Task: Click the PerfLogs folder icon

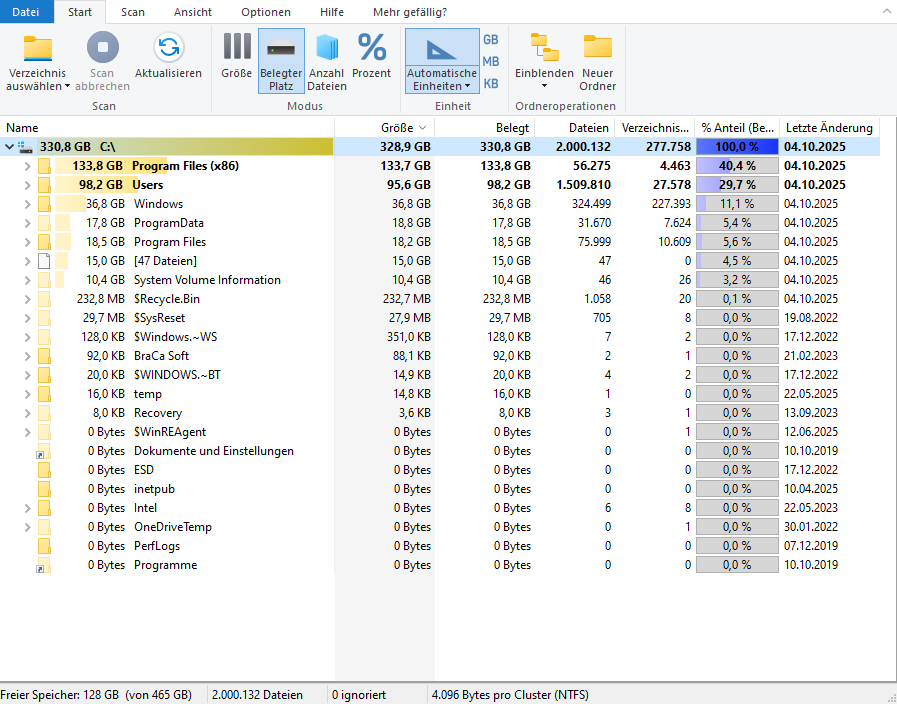Action: pos(44,546)
